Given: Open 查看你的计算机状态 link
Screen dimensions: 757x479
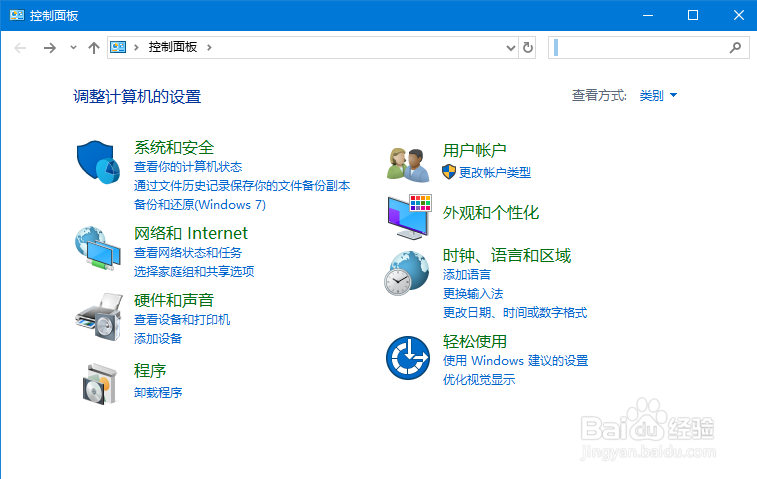Looking at the screenshot, I should [188, 167].
